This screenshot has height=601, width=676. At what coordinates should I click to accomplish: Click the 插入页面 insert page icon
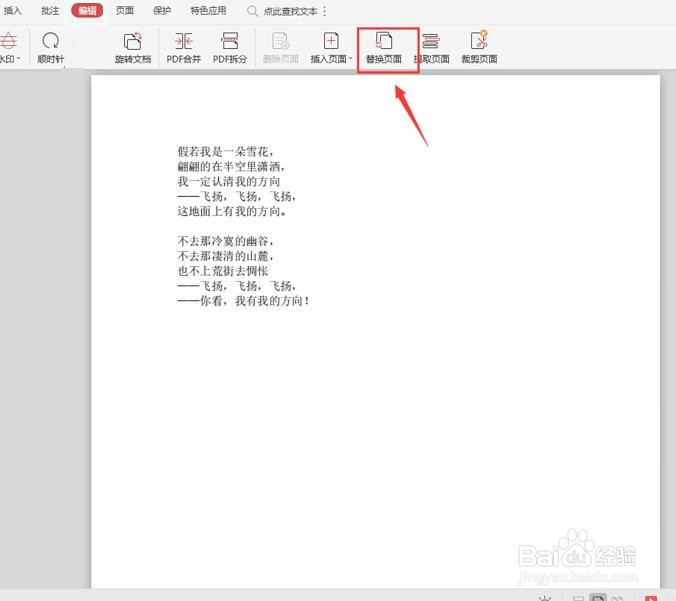point(331,41)
